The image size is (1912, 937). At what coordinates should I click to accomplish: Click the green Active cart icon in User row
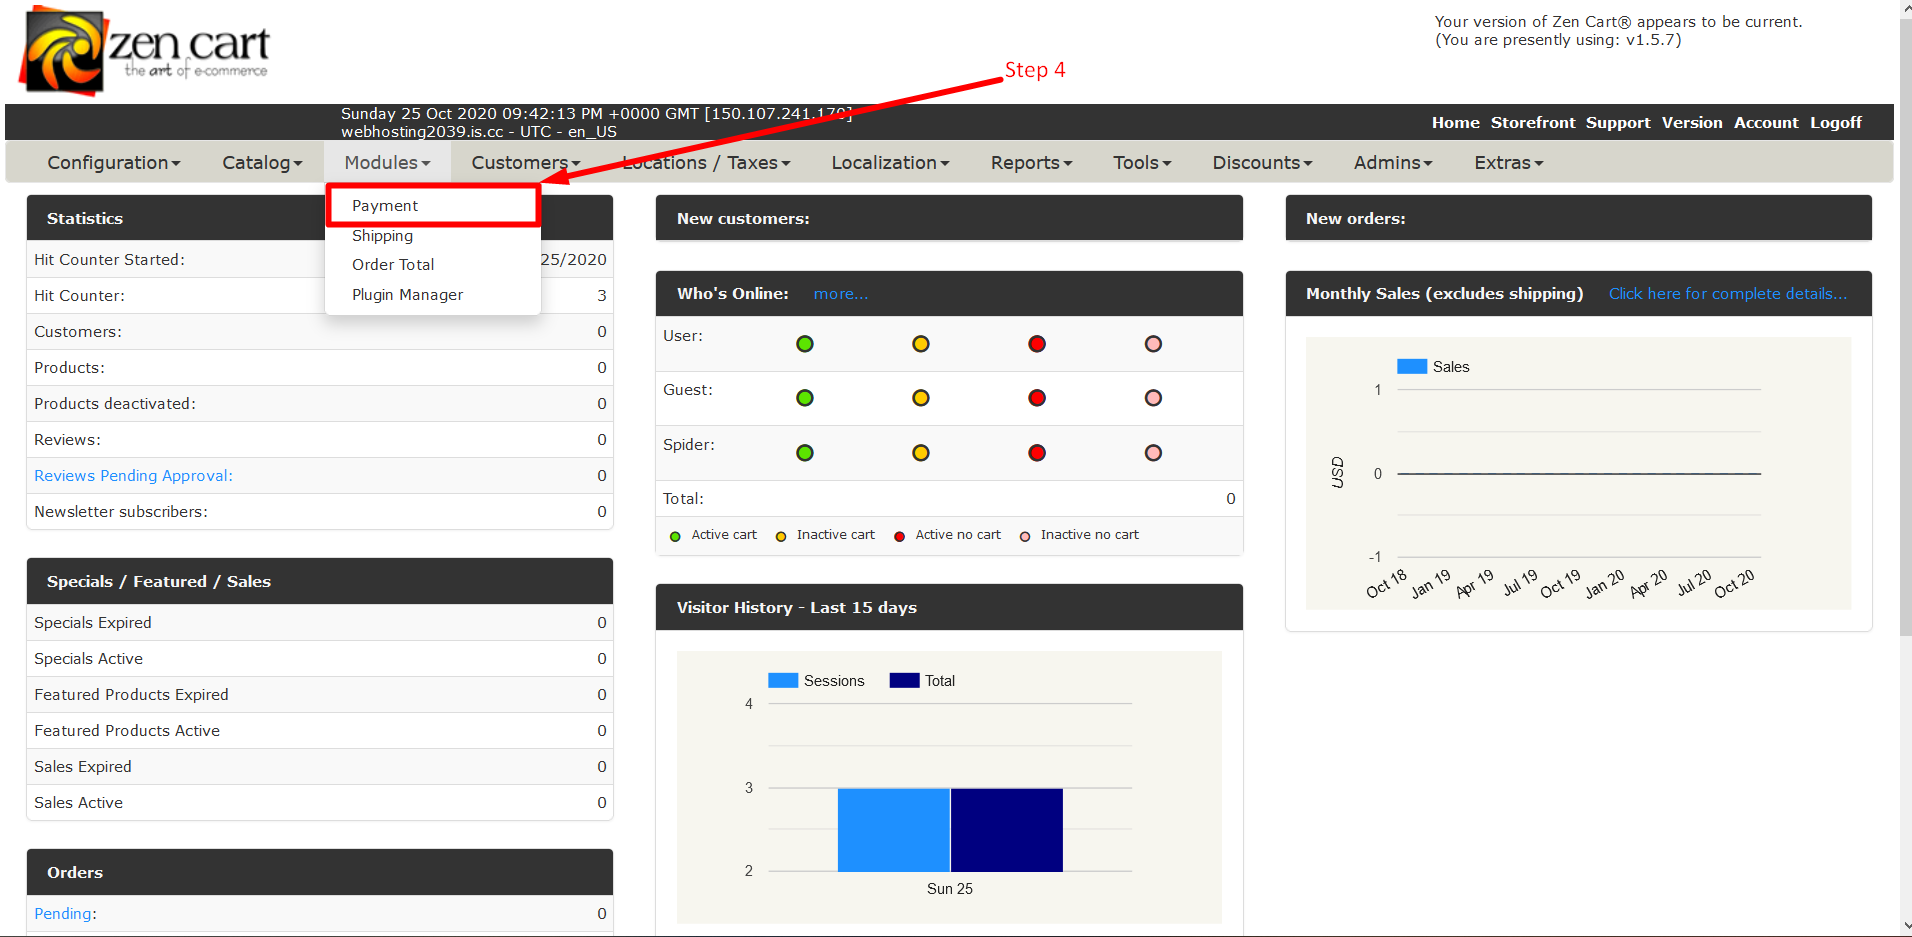[x=805, y=344]
